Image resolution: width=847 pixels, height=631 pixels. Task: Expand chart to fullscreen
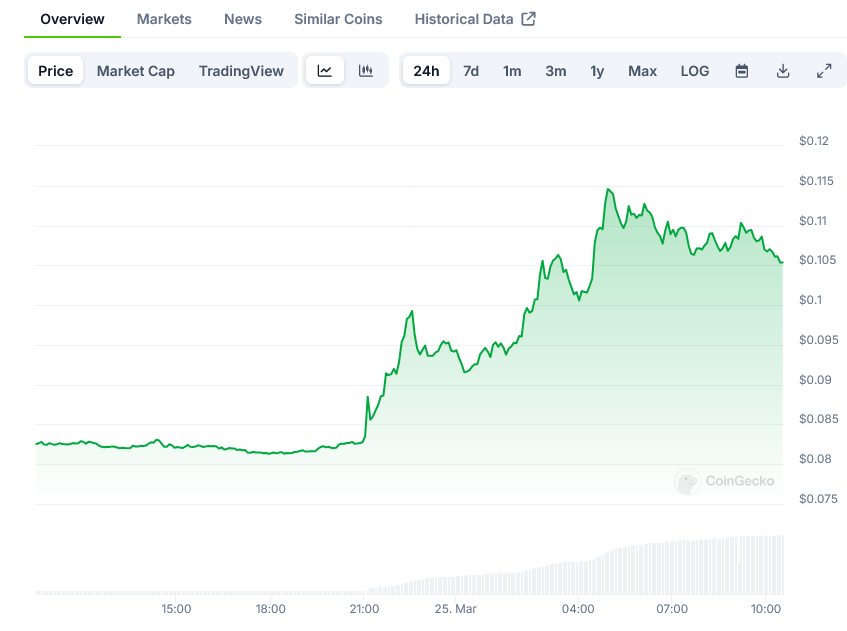(824, 71)
